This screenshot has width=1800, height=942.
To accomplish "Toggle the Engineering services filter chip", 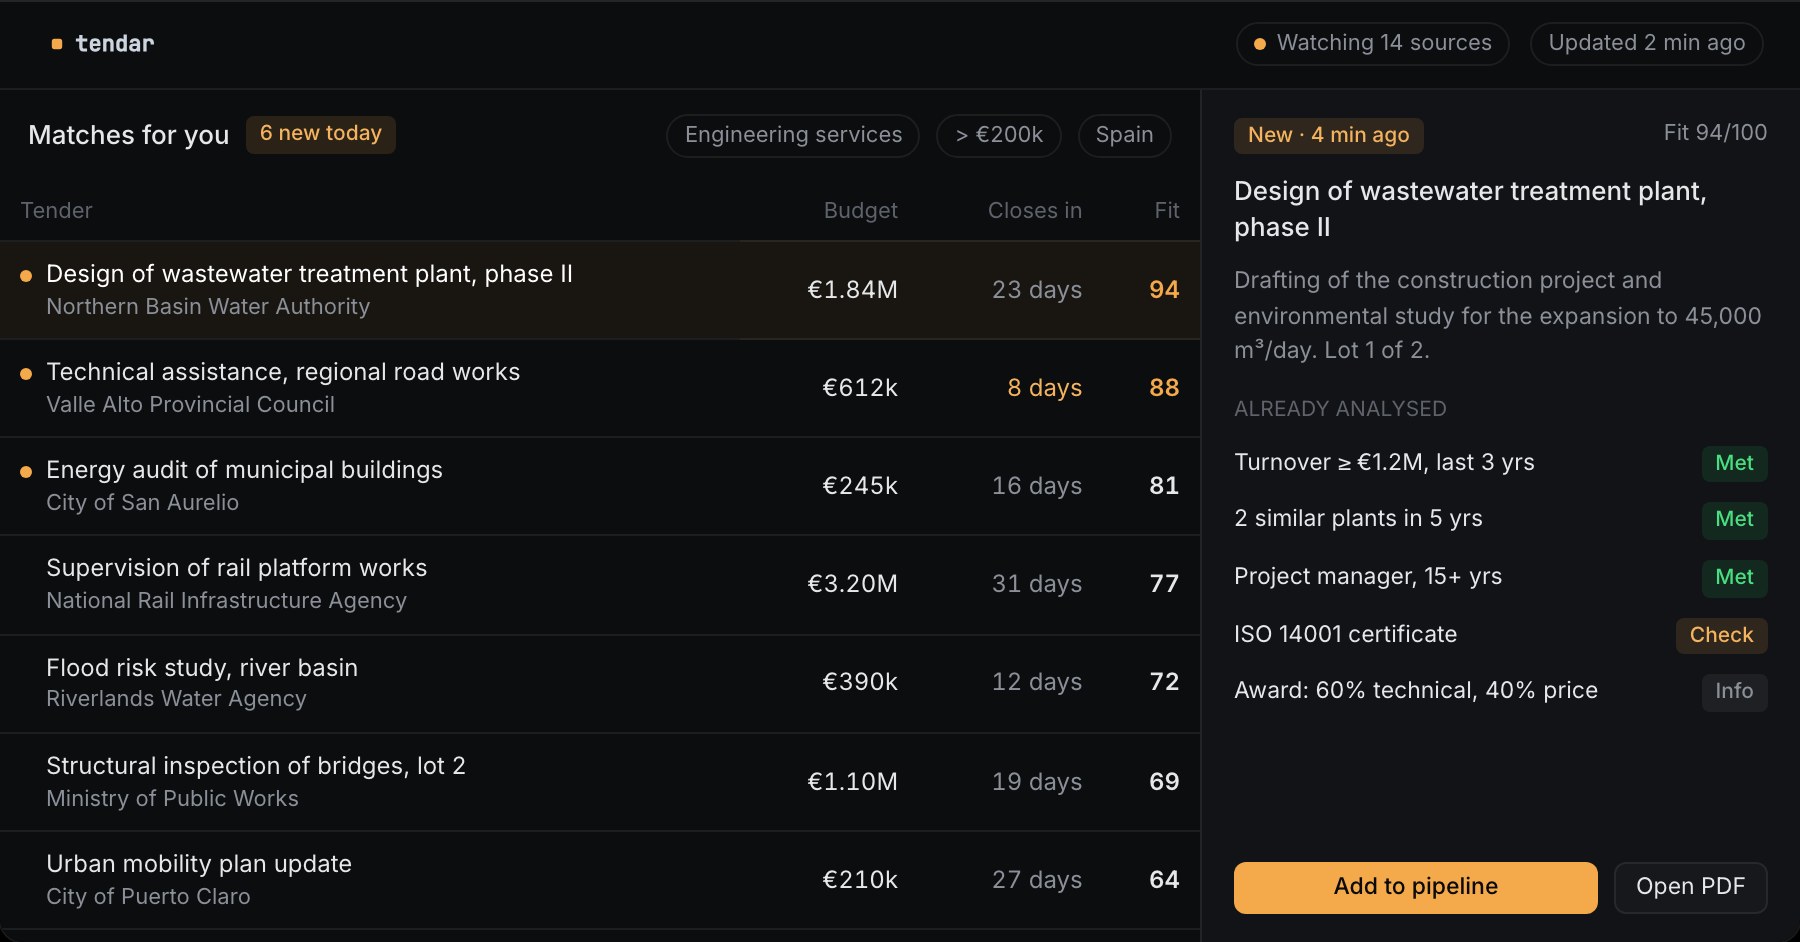I will 793,136.
